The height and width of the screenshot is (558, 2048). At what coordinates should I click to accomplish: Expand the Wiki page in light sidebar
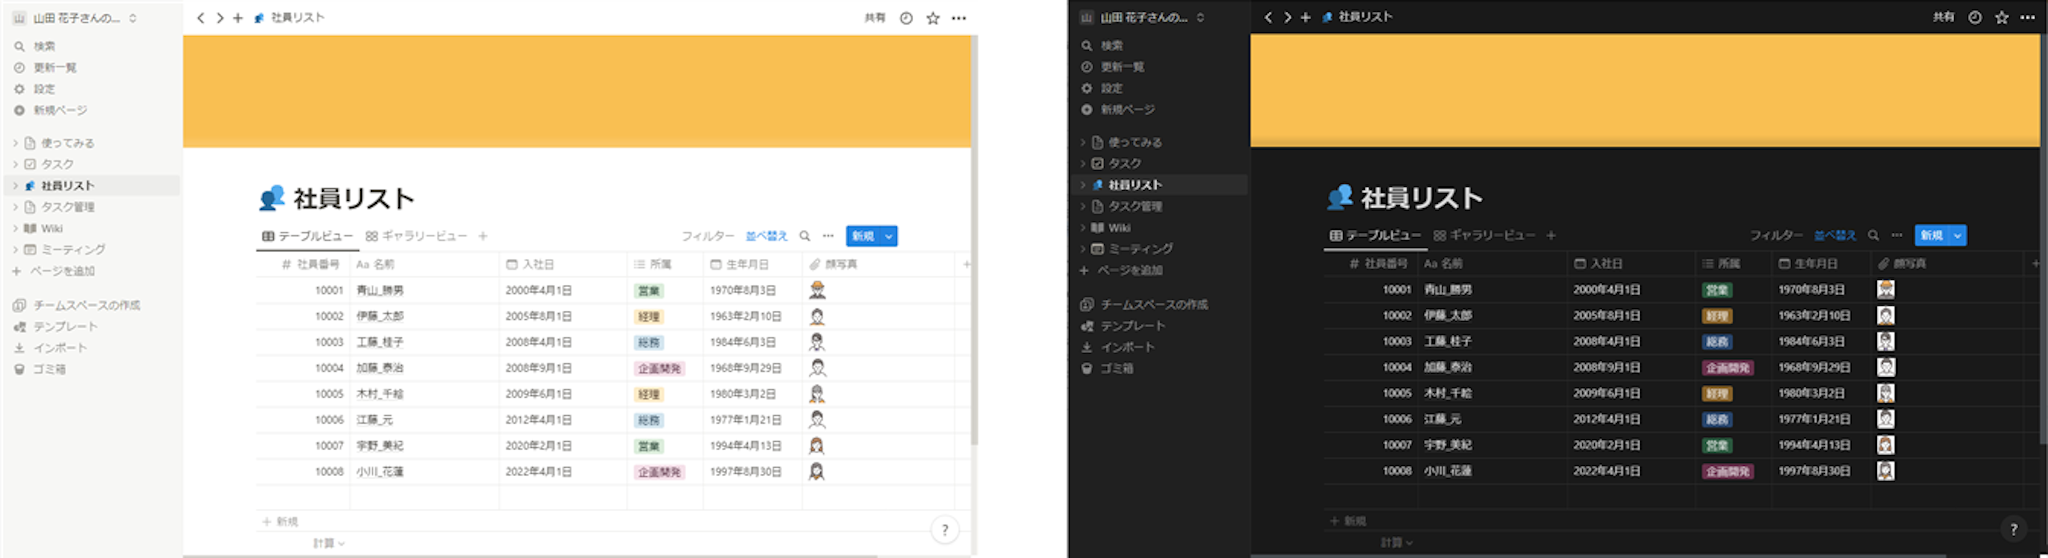coord(15,229)
